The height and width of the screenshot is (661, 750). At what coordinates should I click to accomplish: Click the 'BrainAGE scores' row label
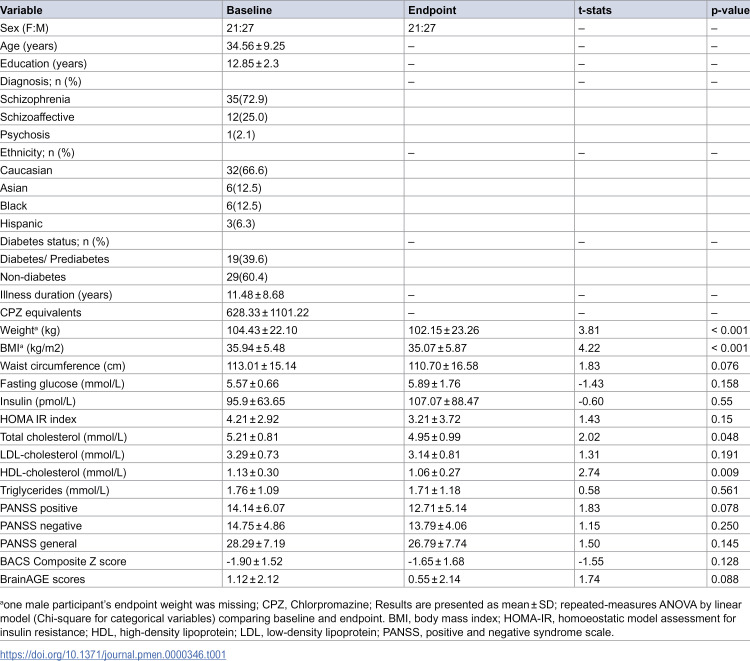[43, 579]
